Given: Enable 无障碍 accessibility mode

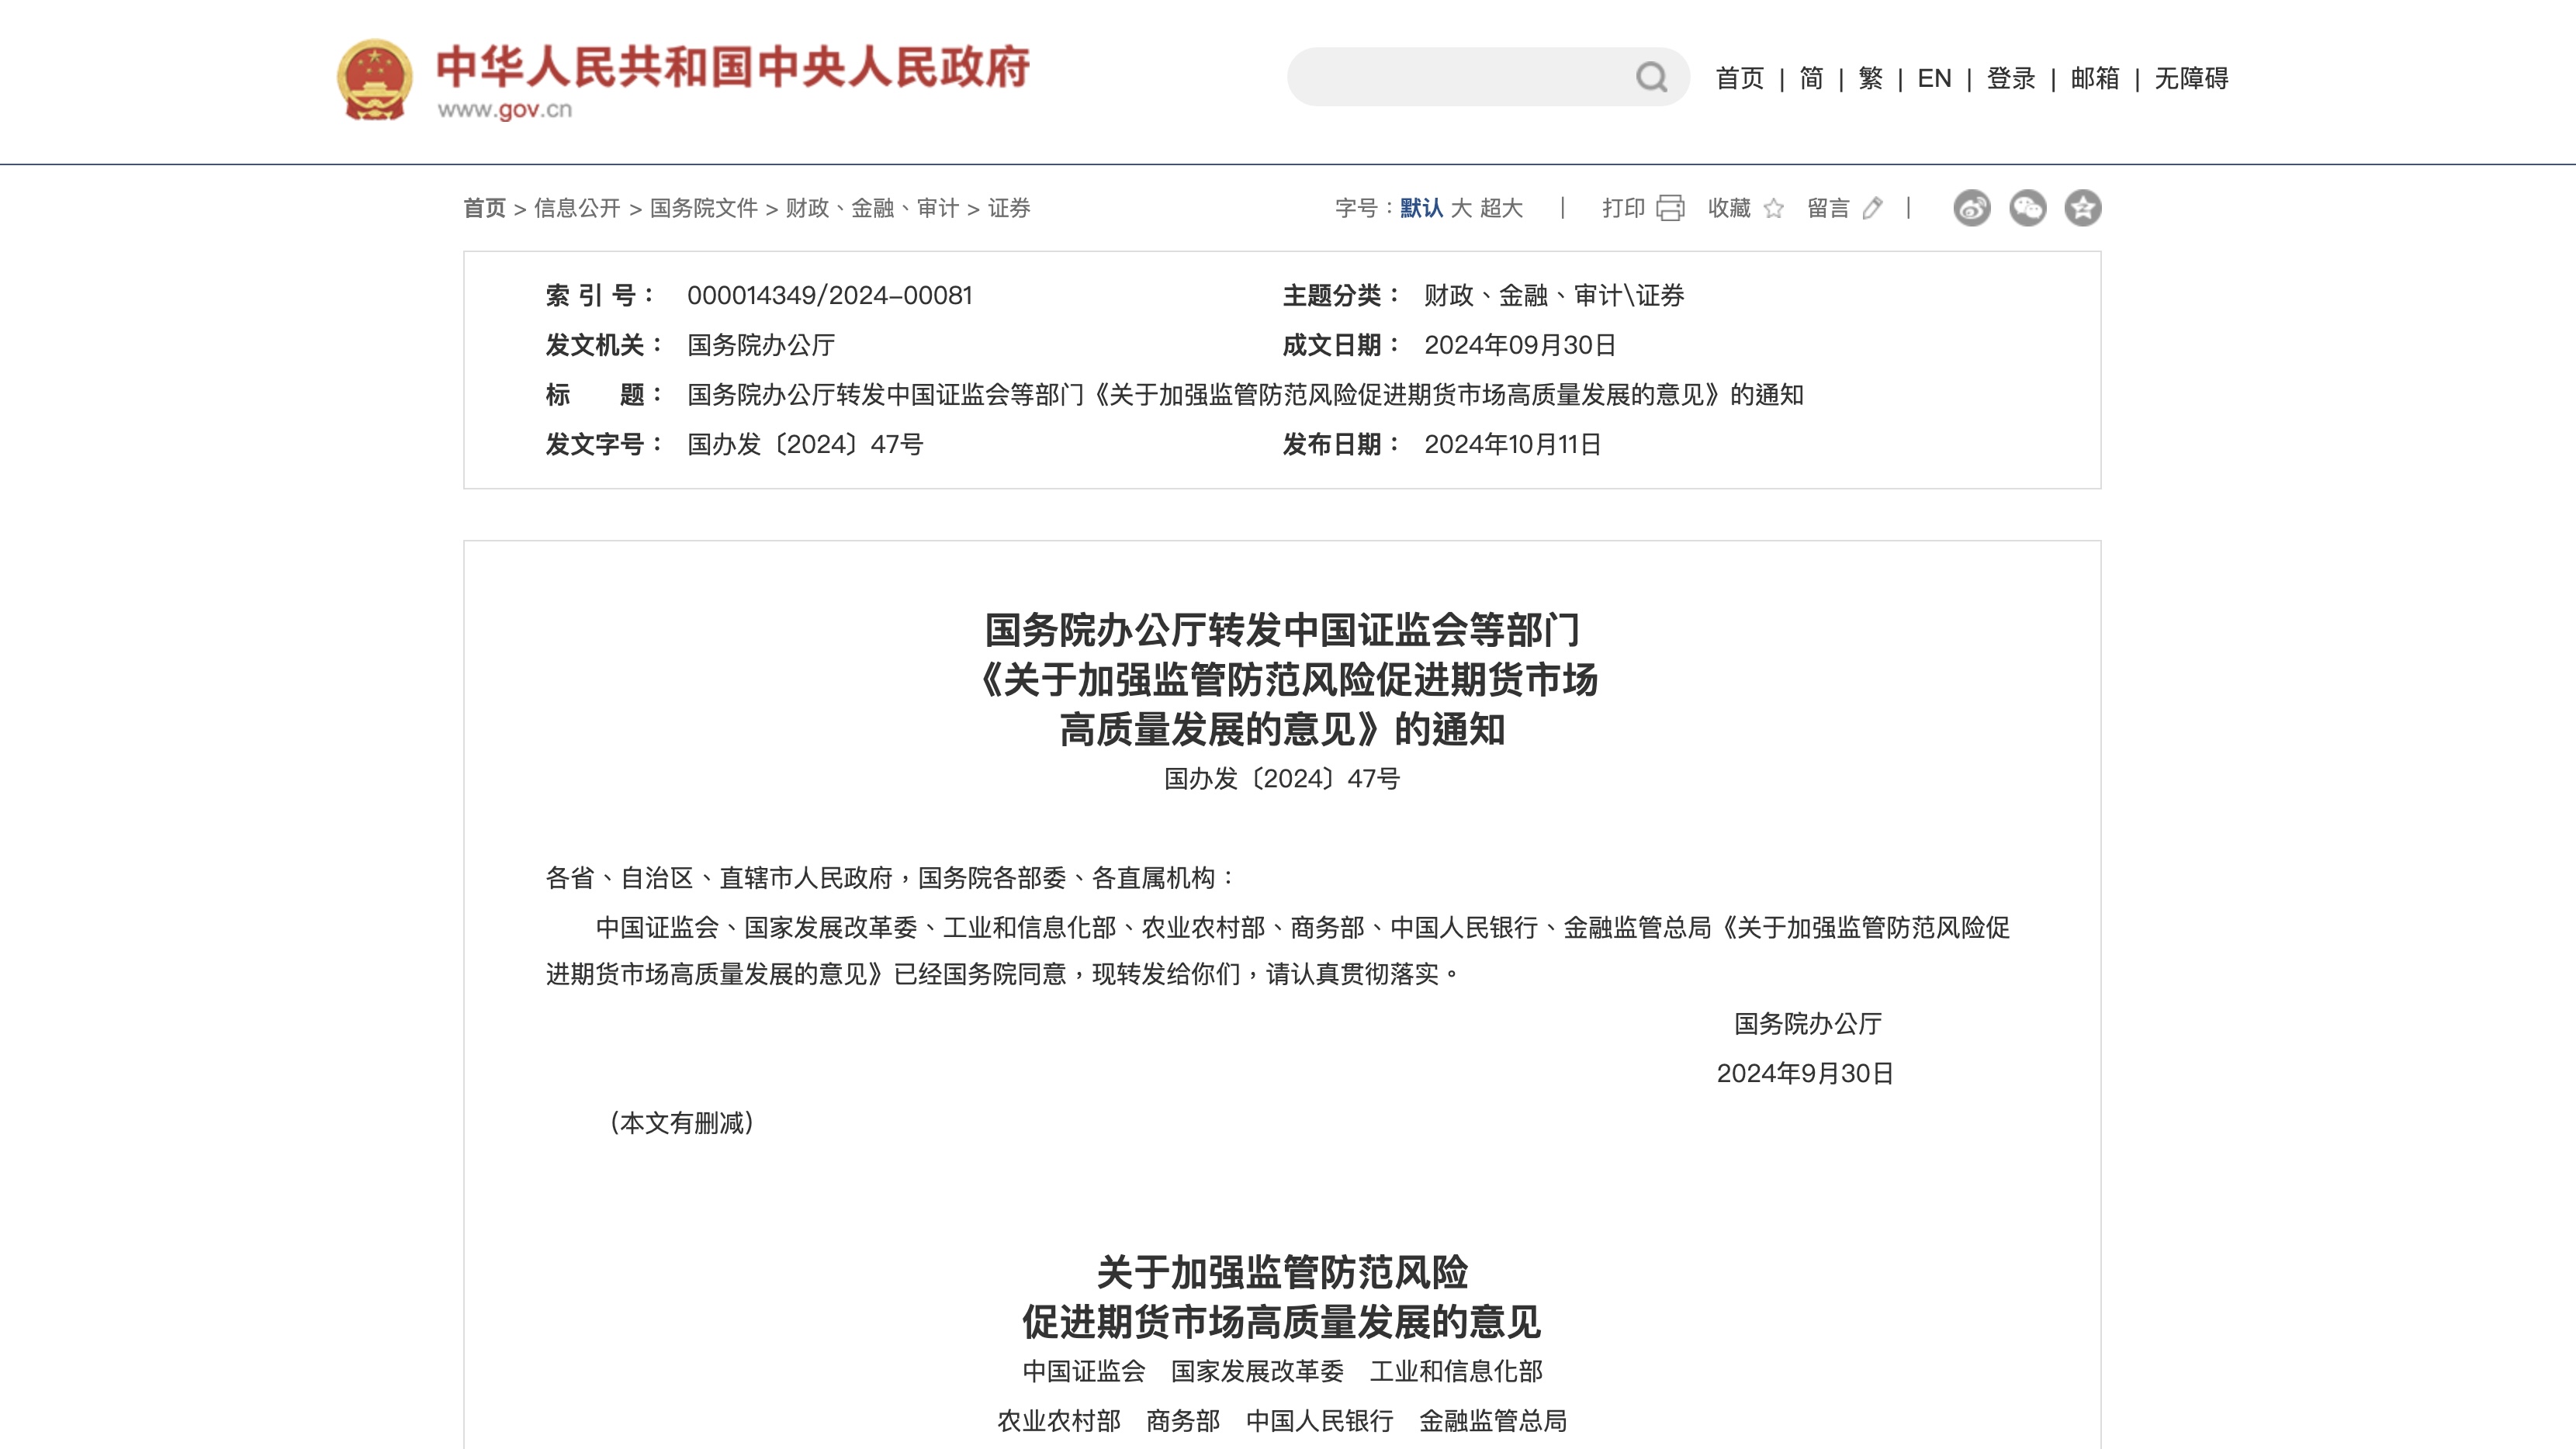Looking at the screenshot, I should click(2191, 78).
